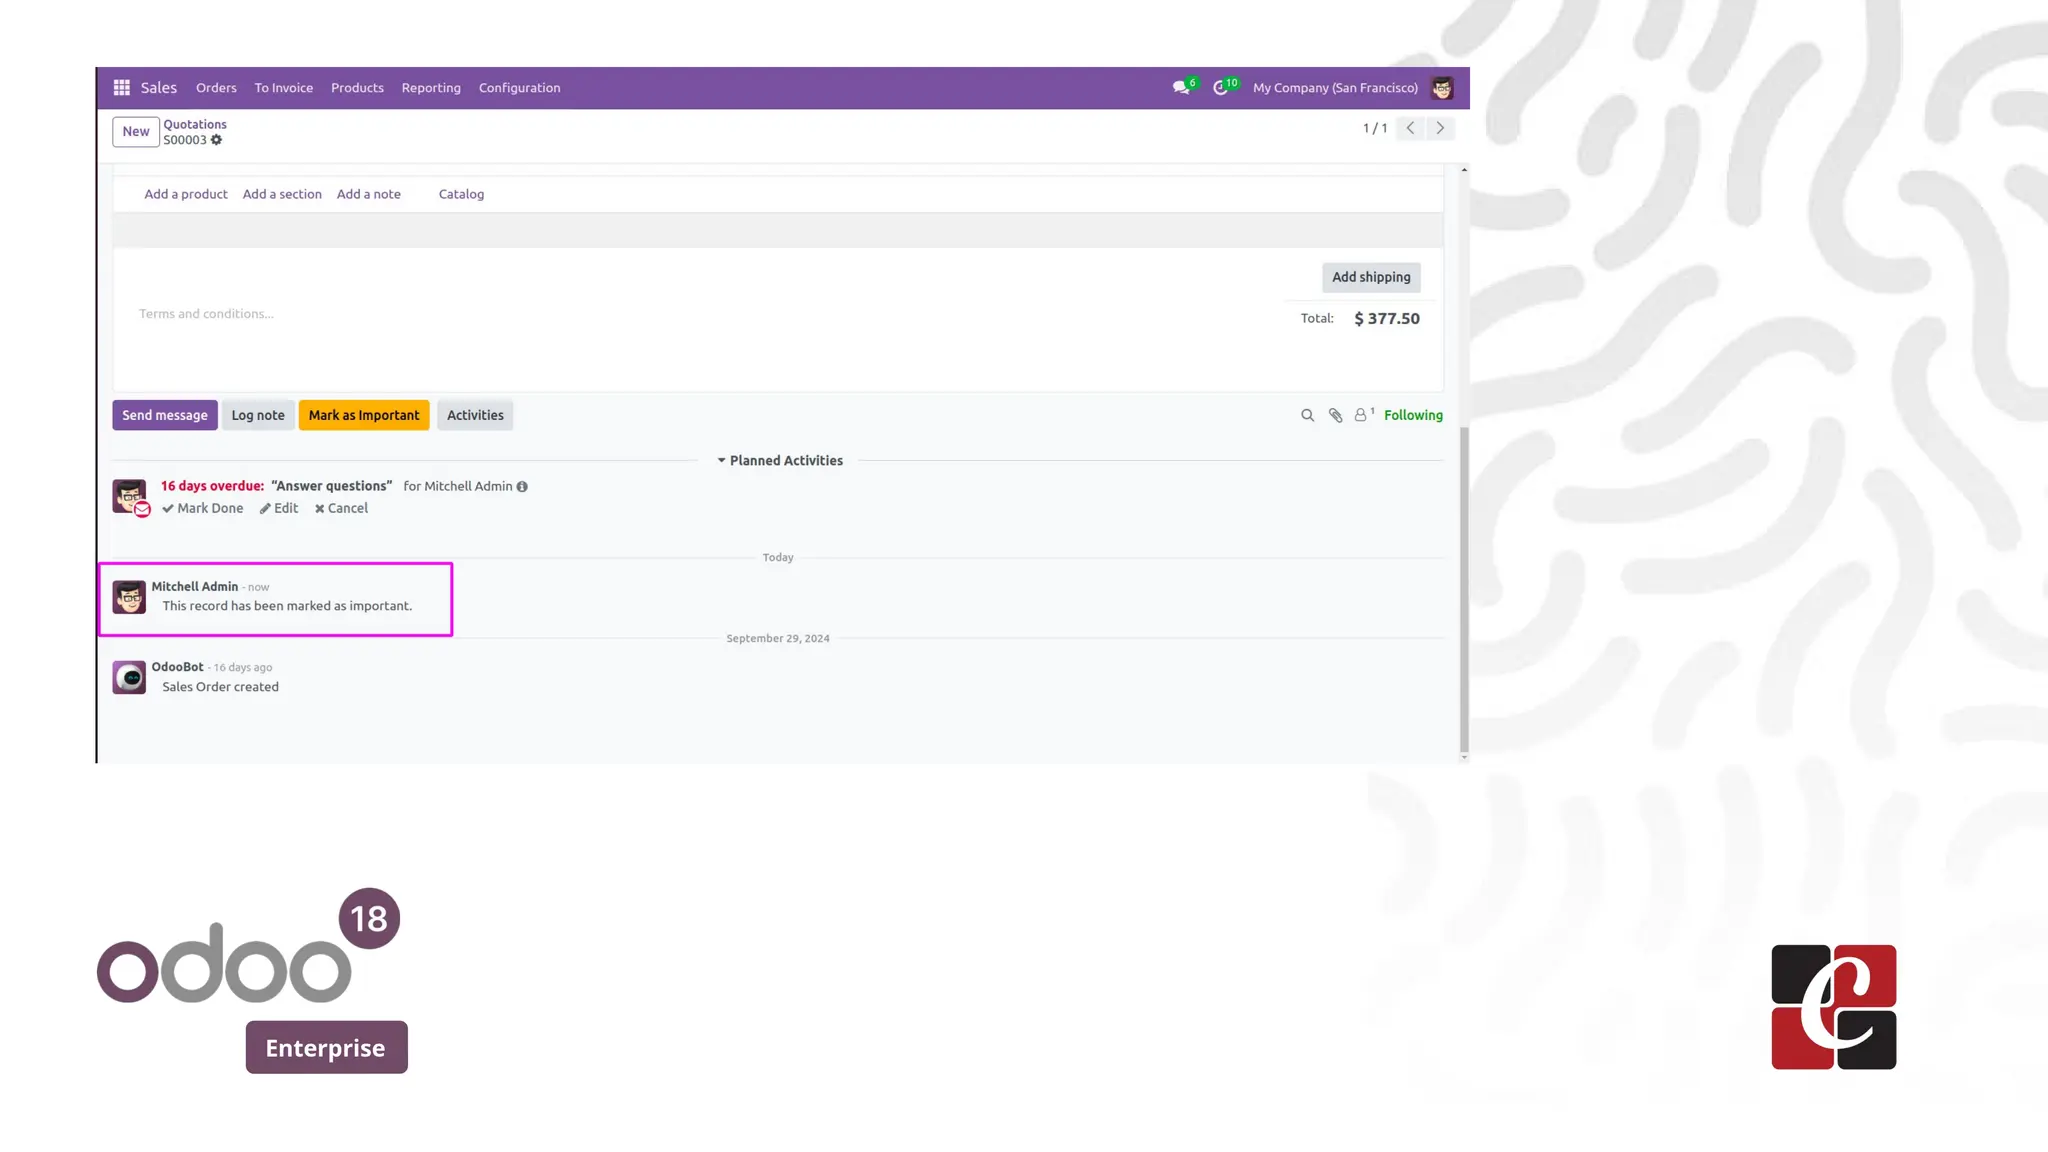Open the Configuration menu
The height and width of the screenshot is (1152, 2048).
pos(519,88)
